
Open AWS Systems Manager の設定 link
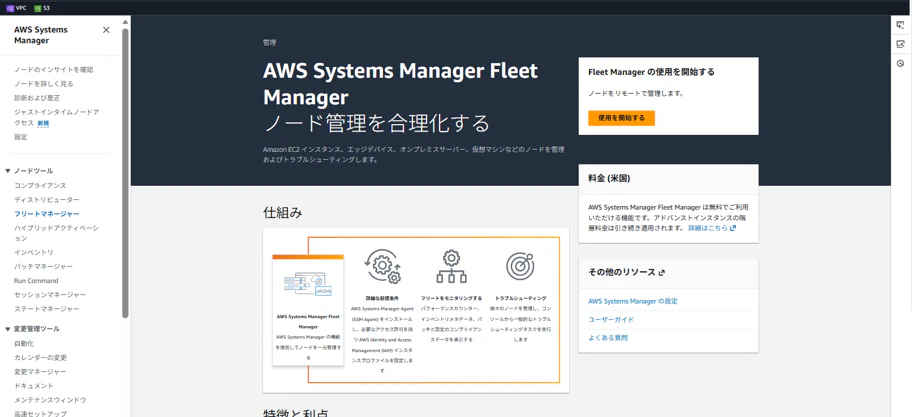pos(633,301)
